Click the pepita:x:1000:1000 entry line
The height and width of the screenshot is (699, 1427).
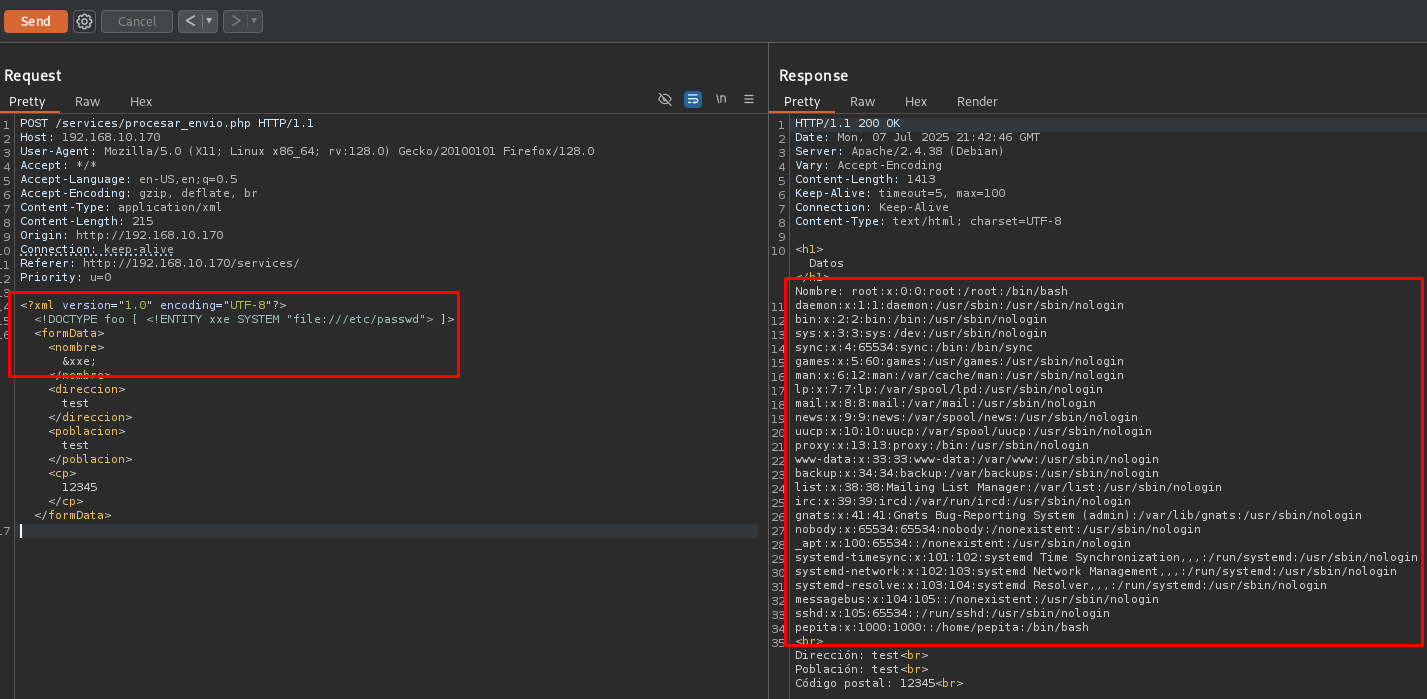tap(942, 627)
